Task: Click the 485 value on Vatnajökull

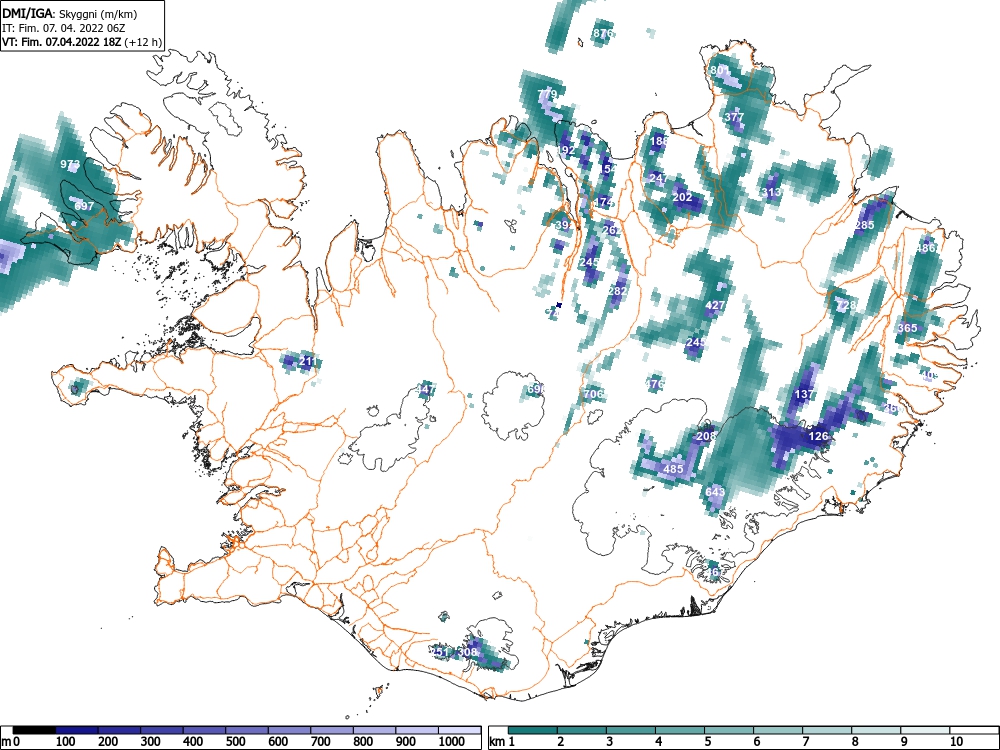Action: click(673, 469)
